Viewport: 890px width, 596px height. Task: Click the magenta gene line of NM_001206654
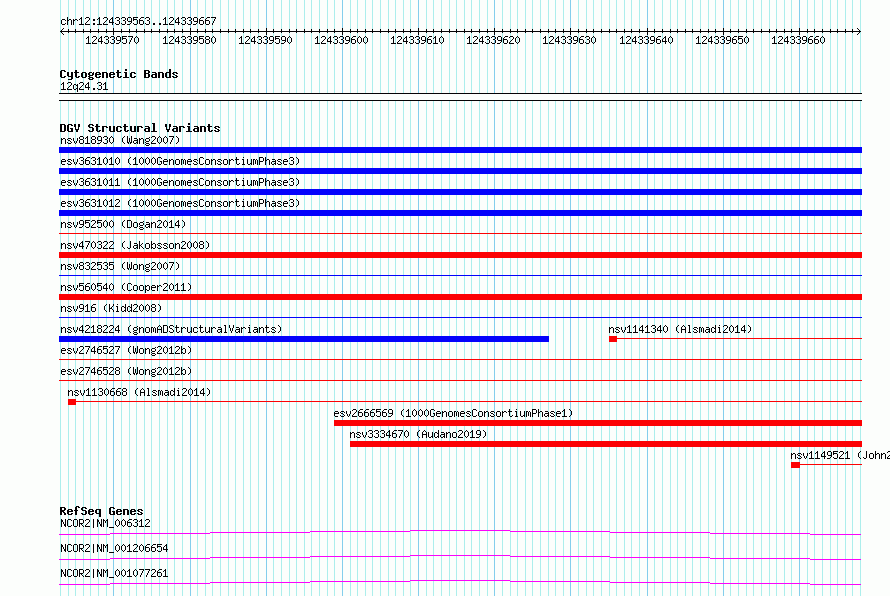460,557
